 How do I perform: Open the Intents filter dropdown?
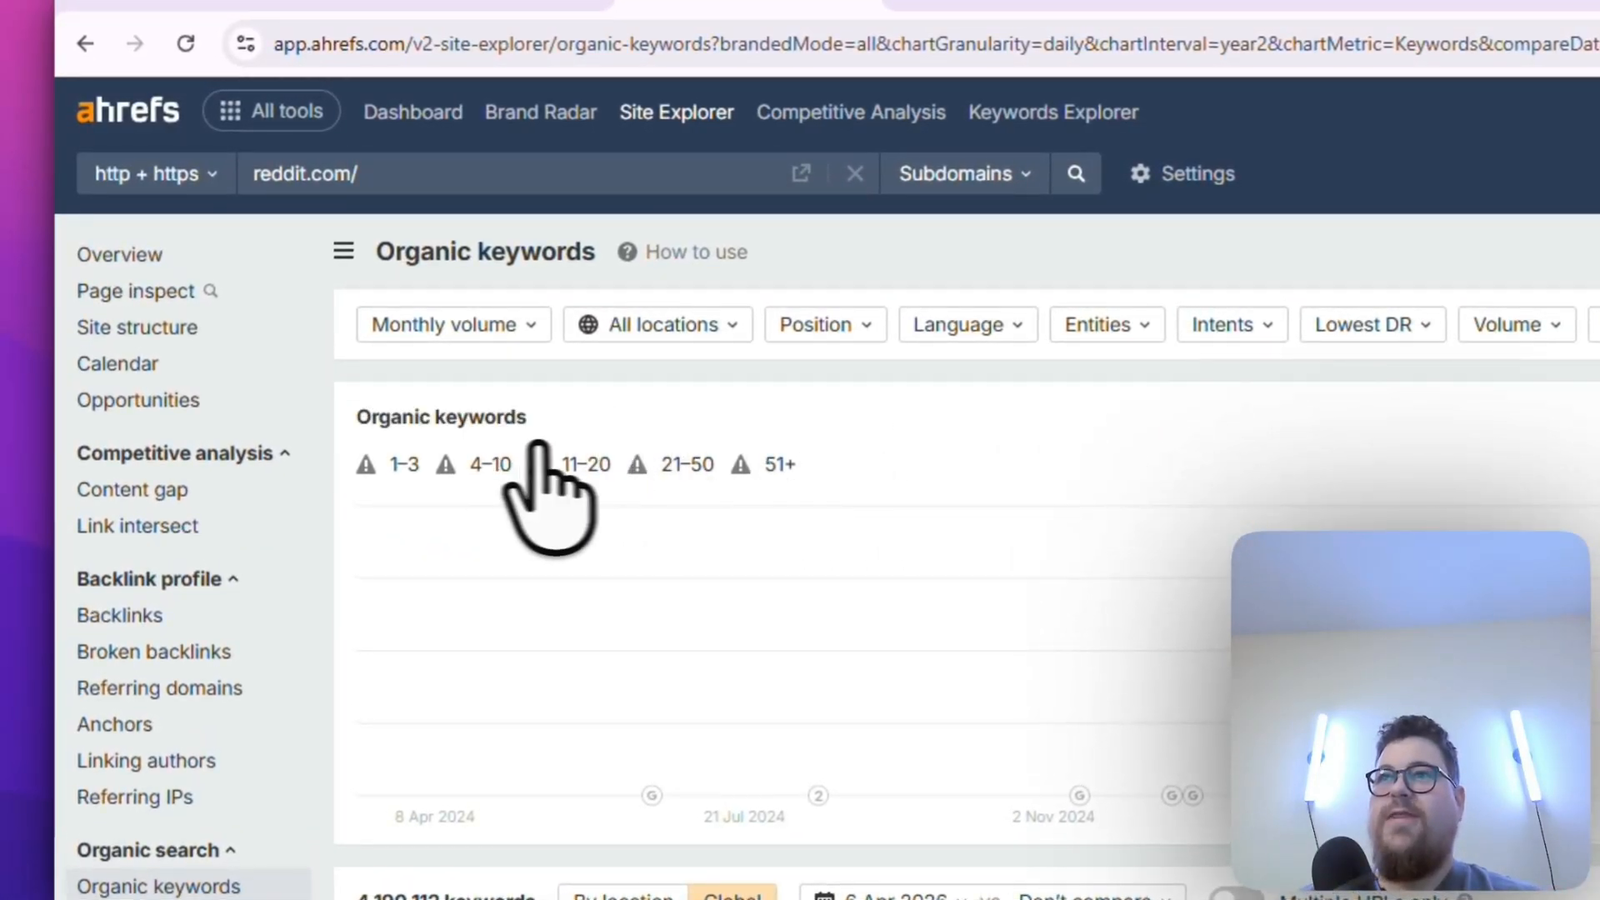point(1231,324)
